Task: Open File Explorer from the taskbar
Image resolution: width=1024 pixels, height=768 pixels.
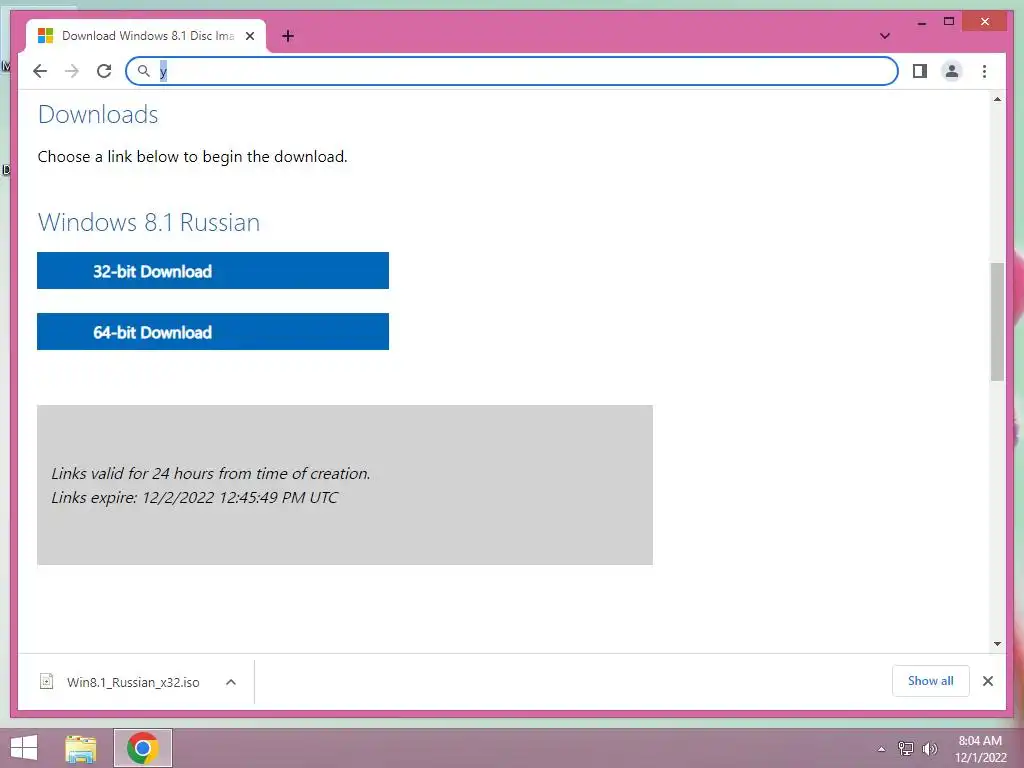Action: click(81, 748)
